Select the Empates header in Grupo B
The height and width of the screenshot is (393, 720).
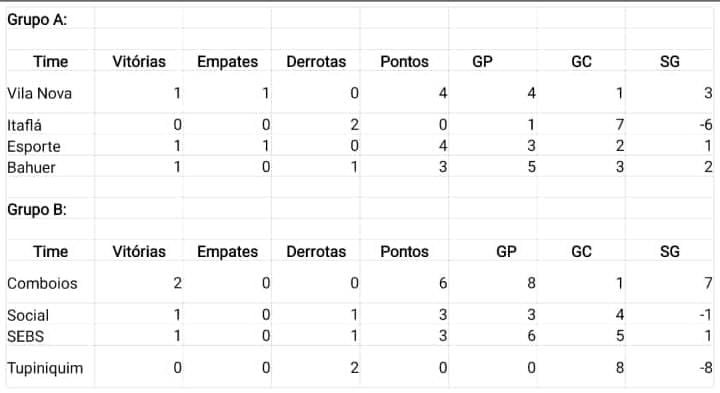coord(227,252)
